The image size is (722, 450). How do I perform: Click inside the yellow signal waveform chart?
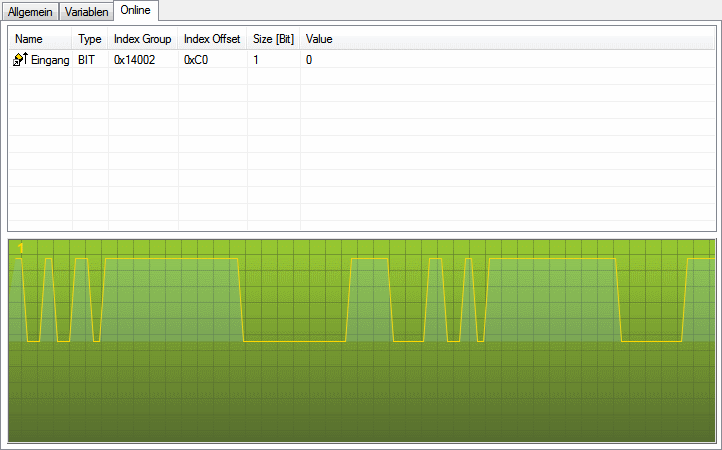click(300, 300)
